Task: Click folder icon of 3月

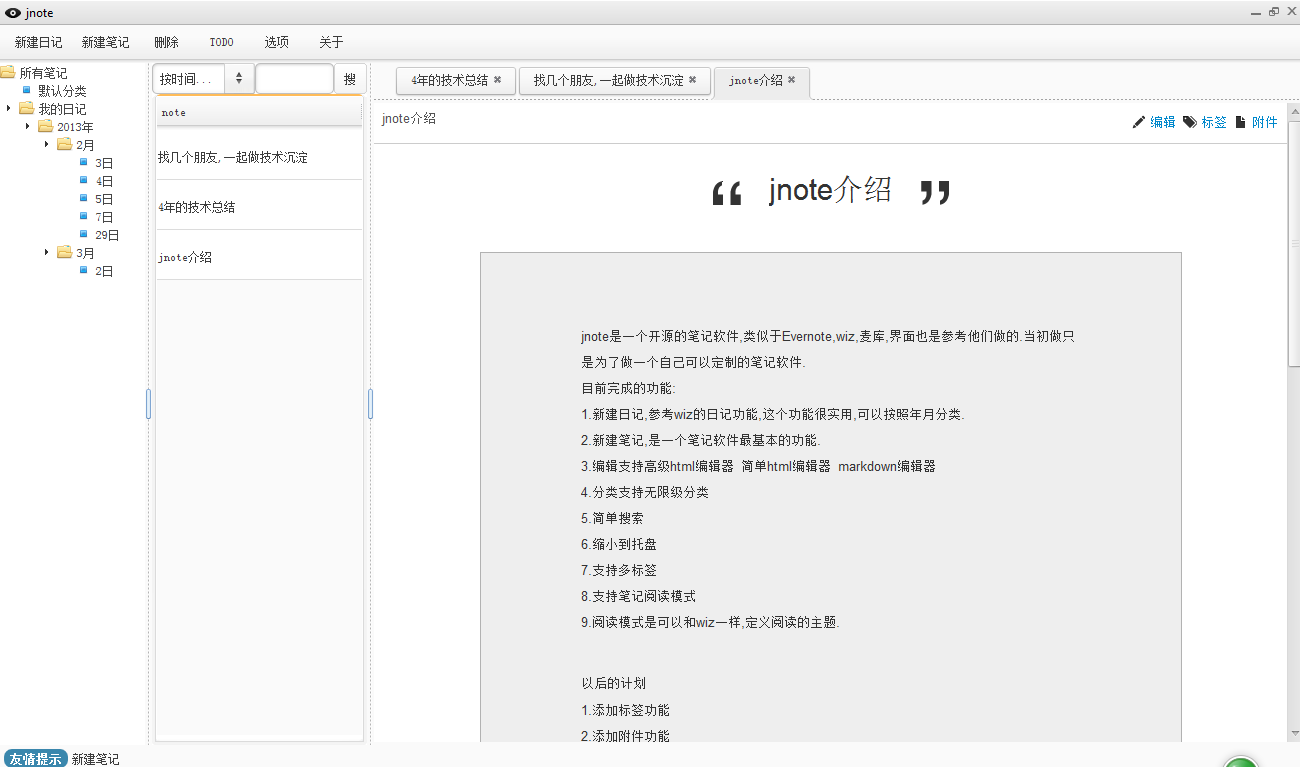Action: (65, 252)
